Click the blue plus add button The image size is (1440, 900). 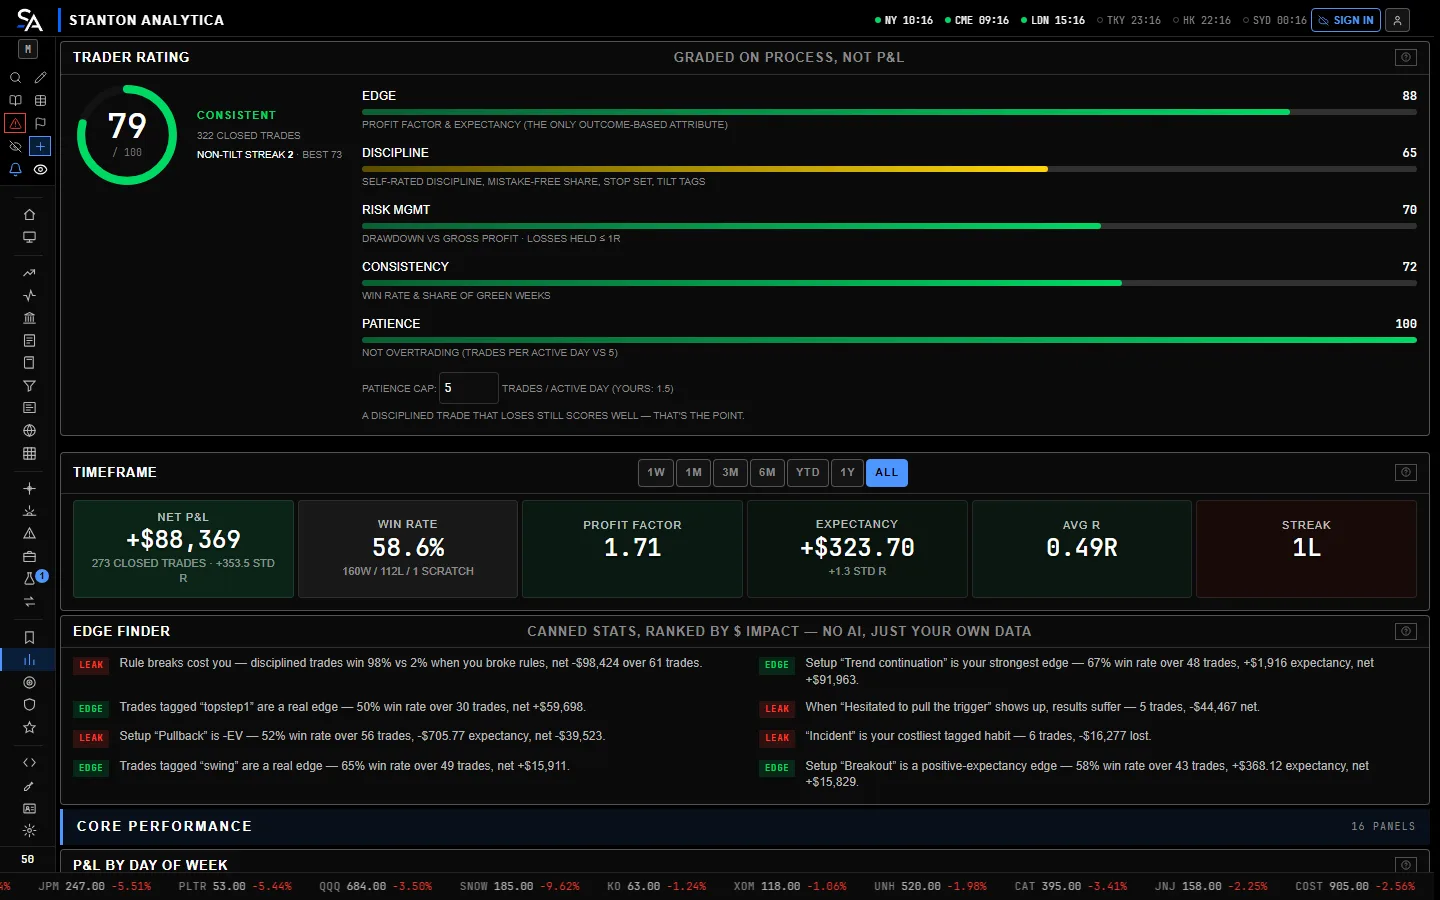point(40,146)
